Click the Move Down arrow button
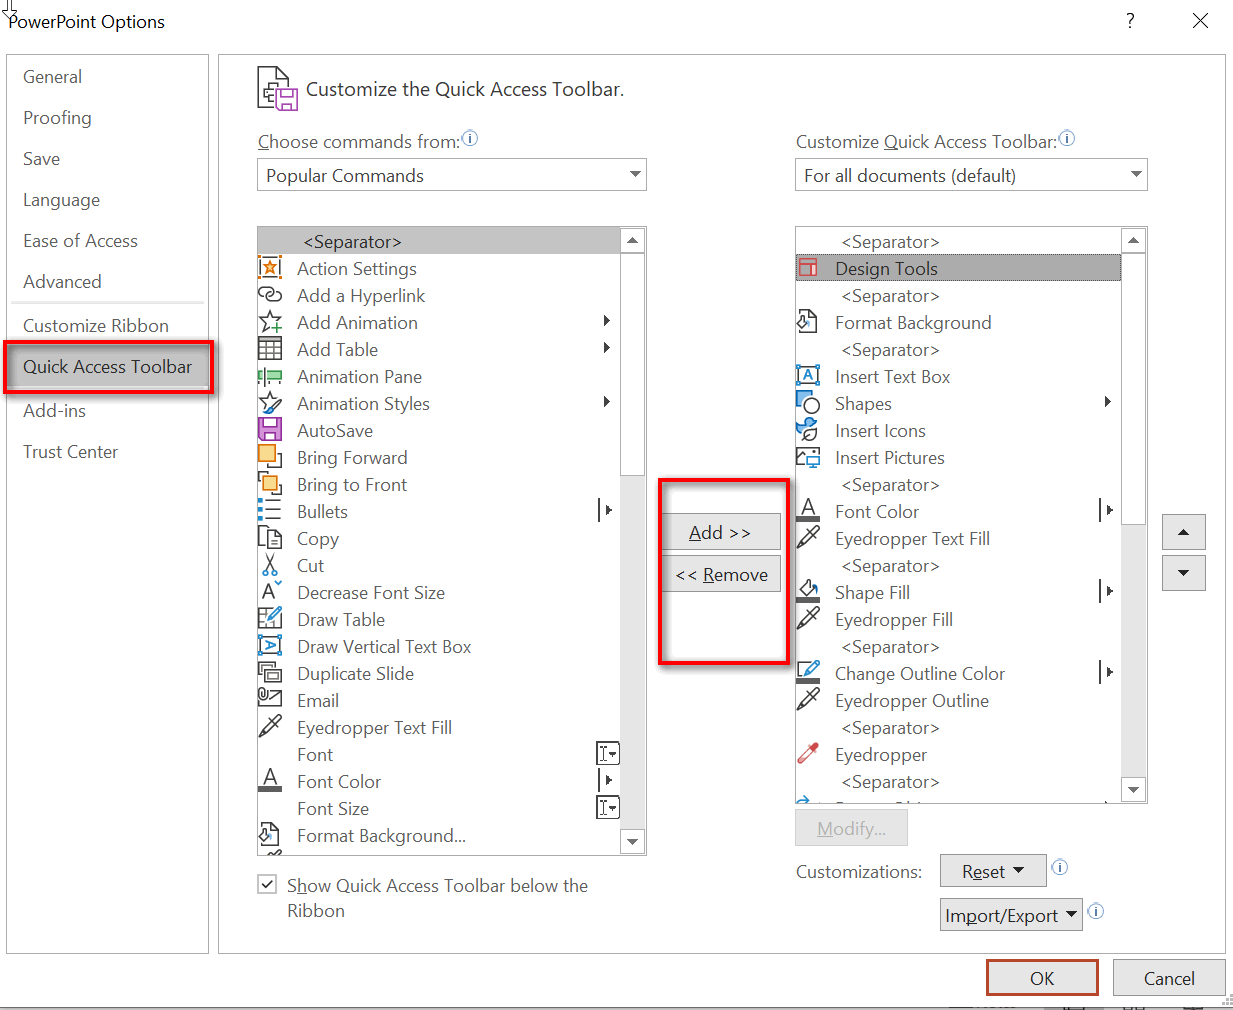Screen dimensions: 1233x1010 point(1184,573)
